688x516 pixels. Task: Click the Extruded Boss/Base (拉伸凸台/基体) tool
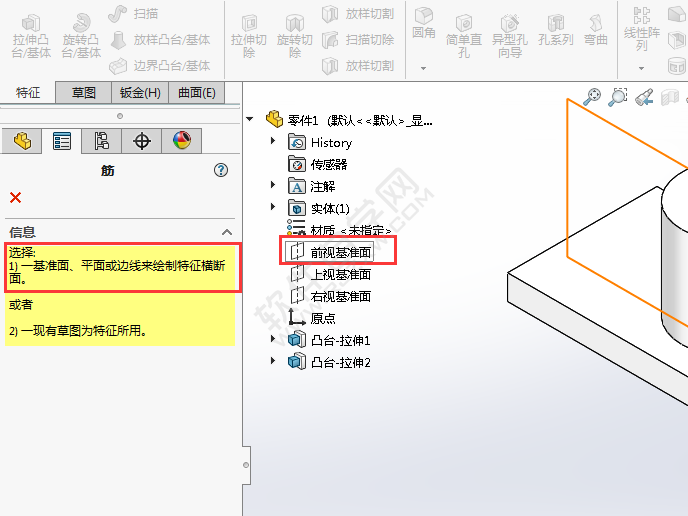[x=31, y=37]
